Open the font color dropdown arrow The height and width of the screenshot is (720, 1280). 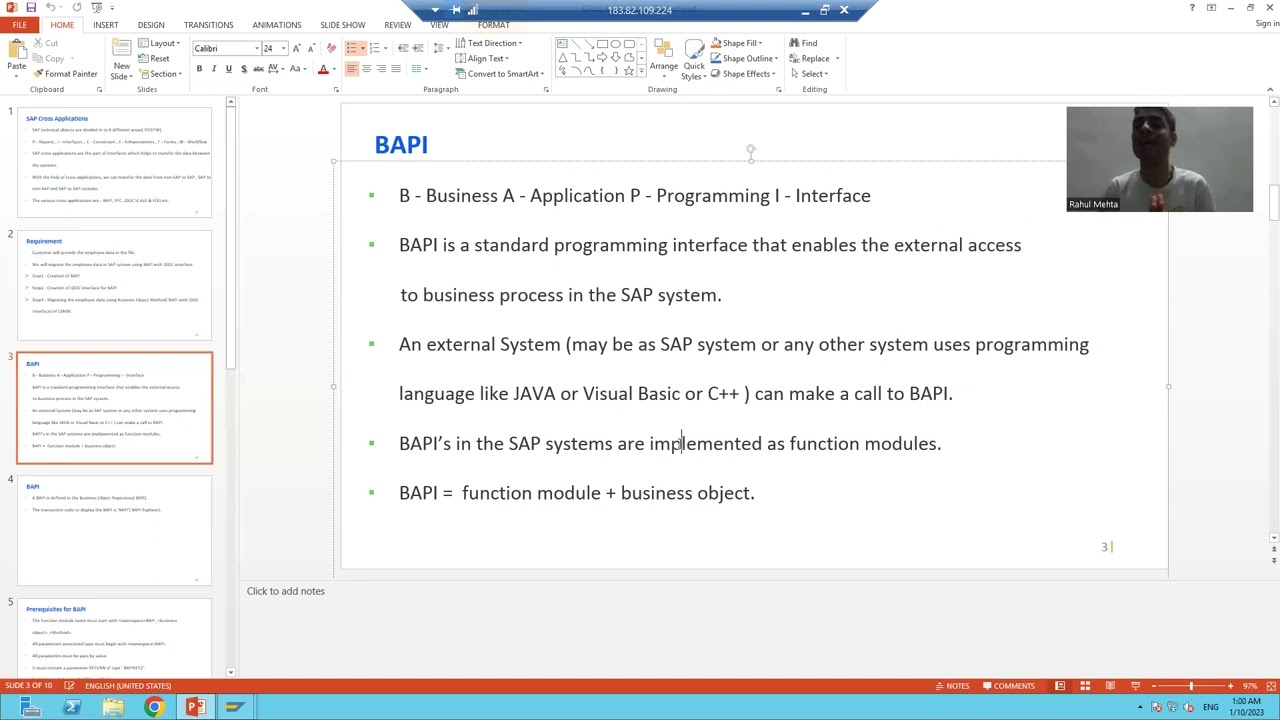[333, 69]
